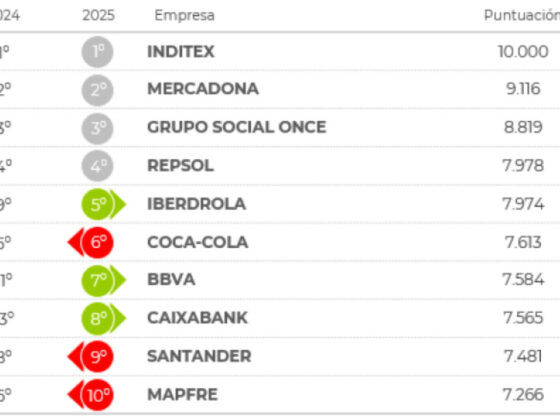Click red 6º badge beside Coca-Cola
Screen dimensions: 560x420
(90, 242)
